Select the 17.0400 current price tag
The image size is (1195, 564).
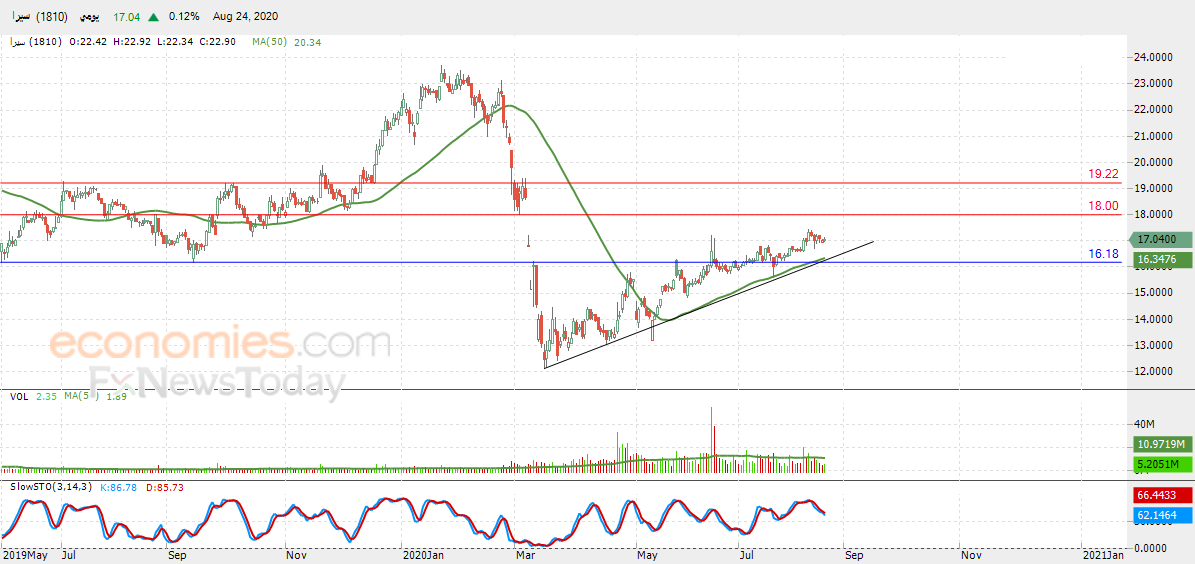coord(1161,239)
